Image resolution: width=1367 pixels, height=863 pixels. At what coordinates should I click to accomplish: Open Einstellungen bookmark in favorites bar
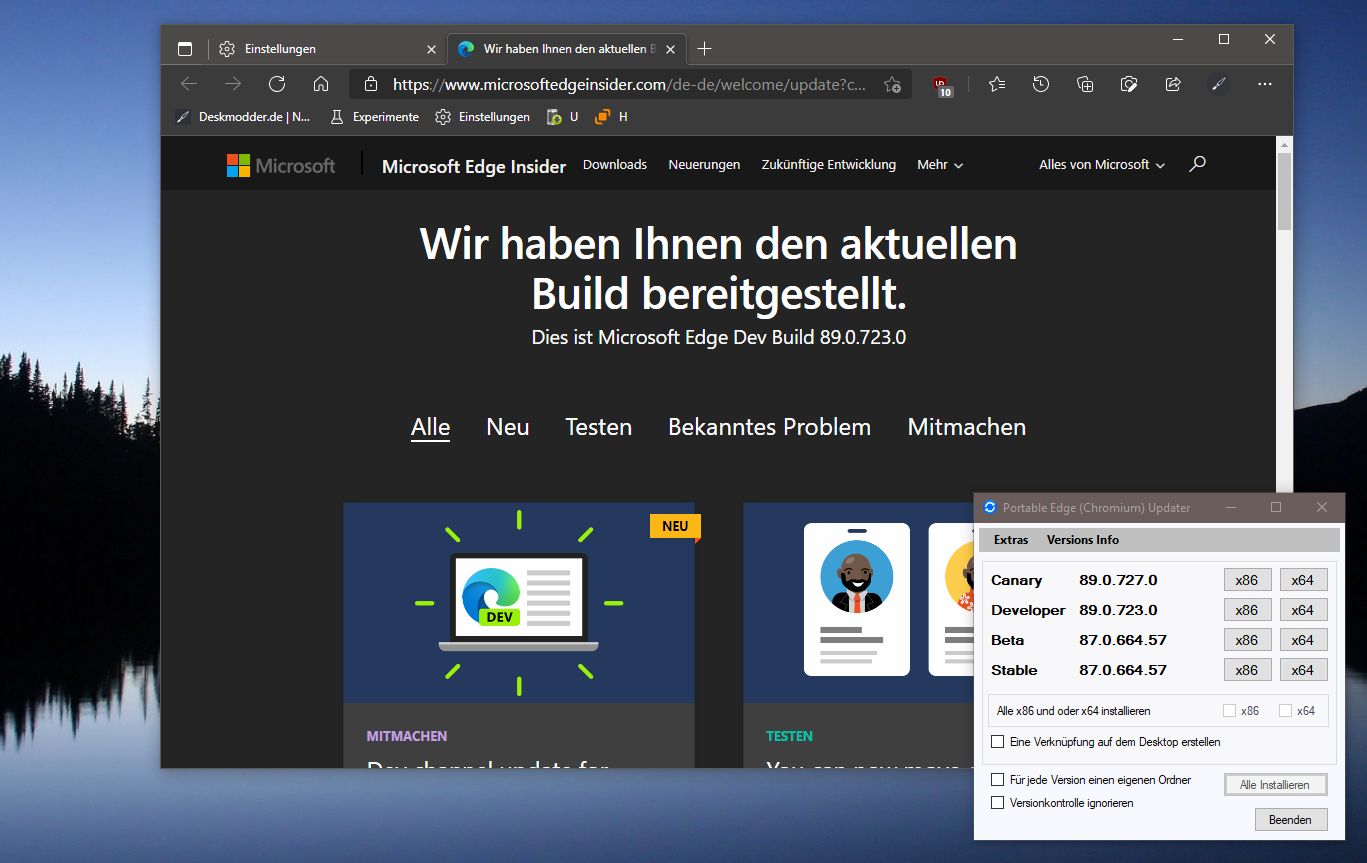(x=482, y=117)
